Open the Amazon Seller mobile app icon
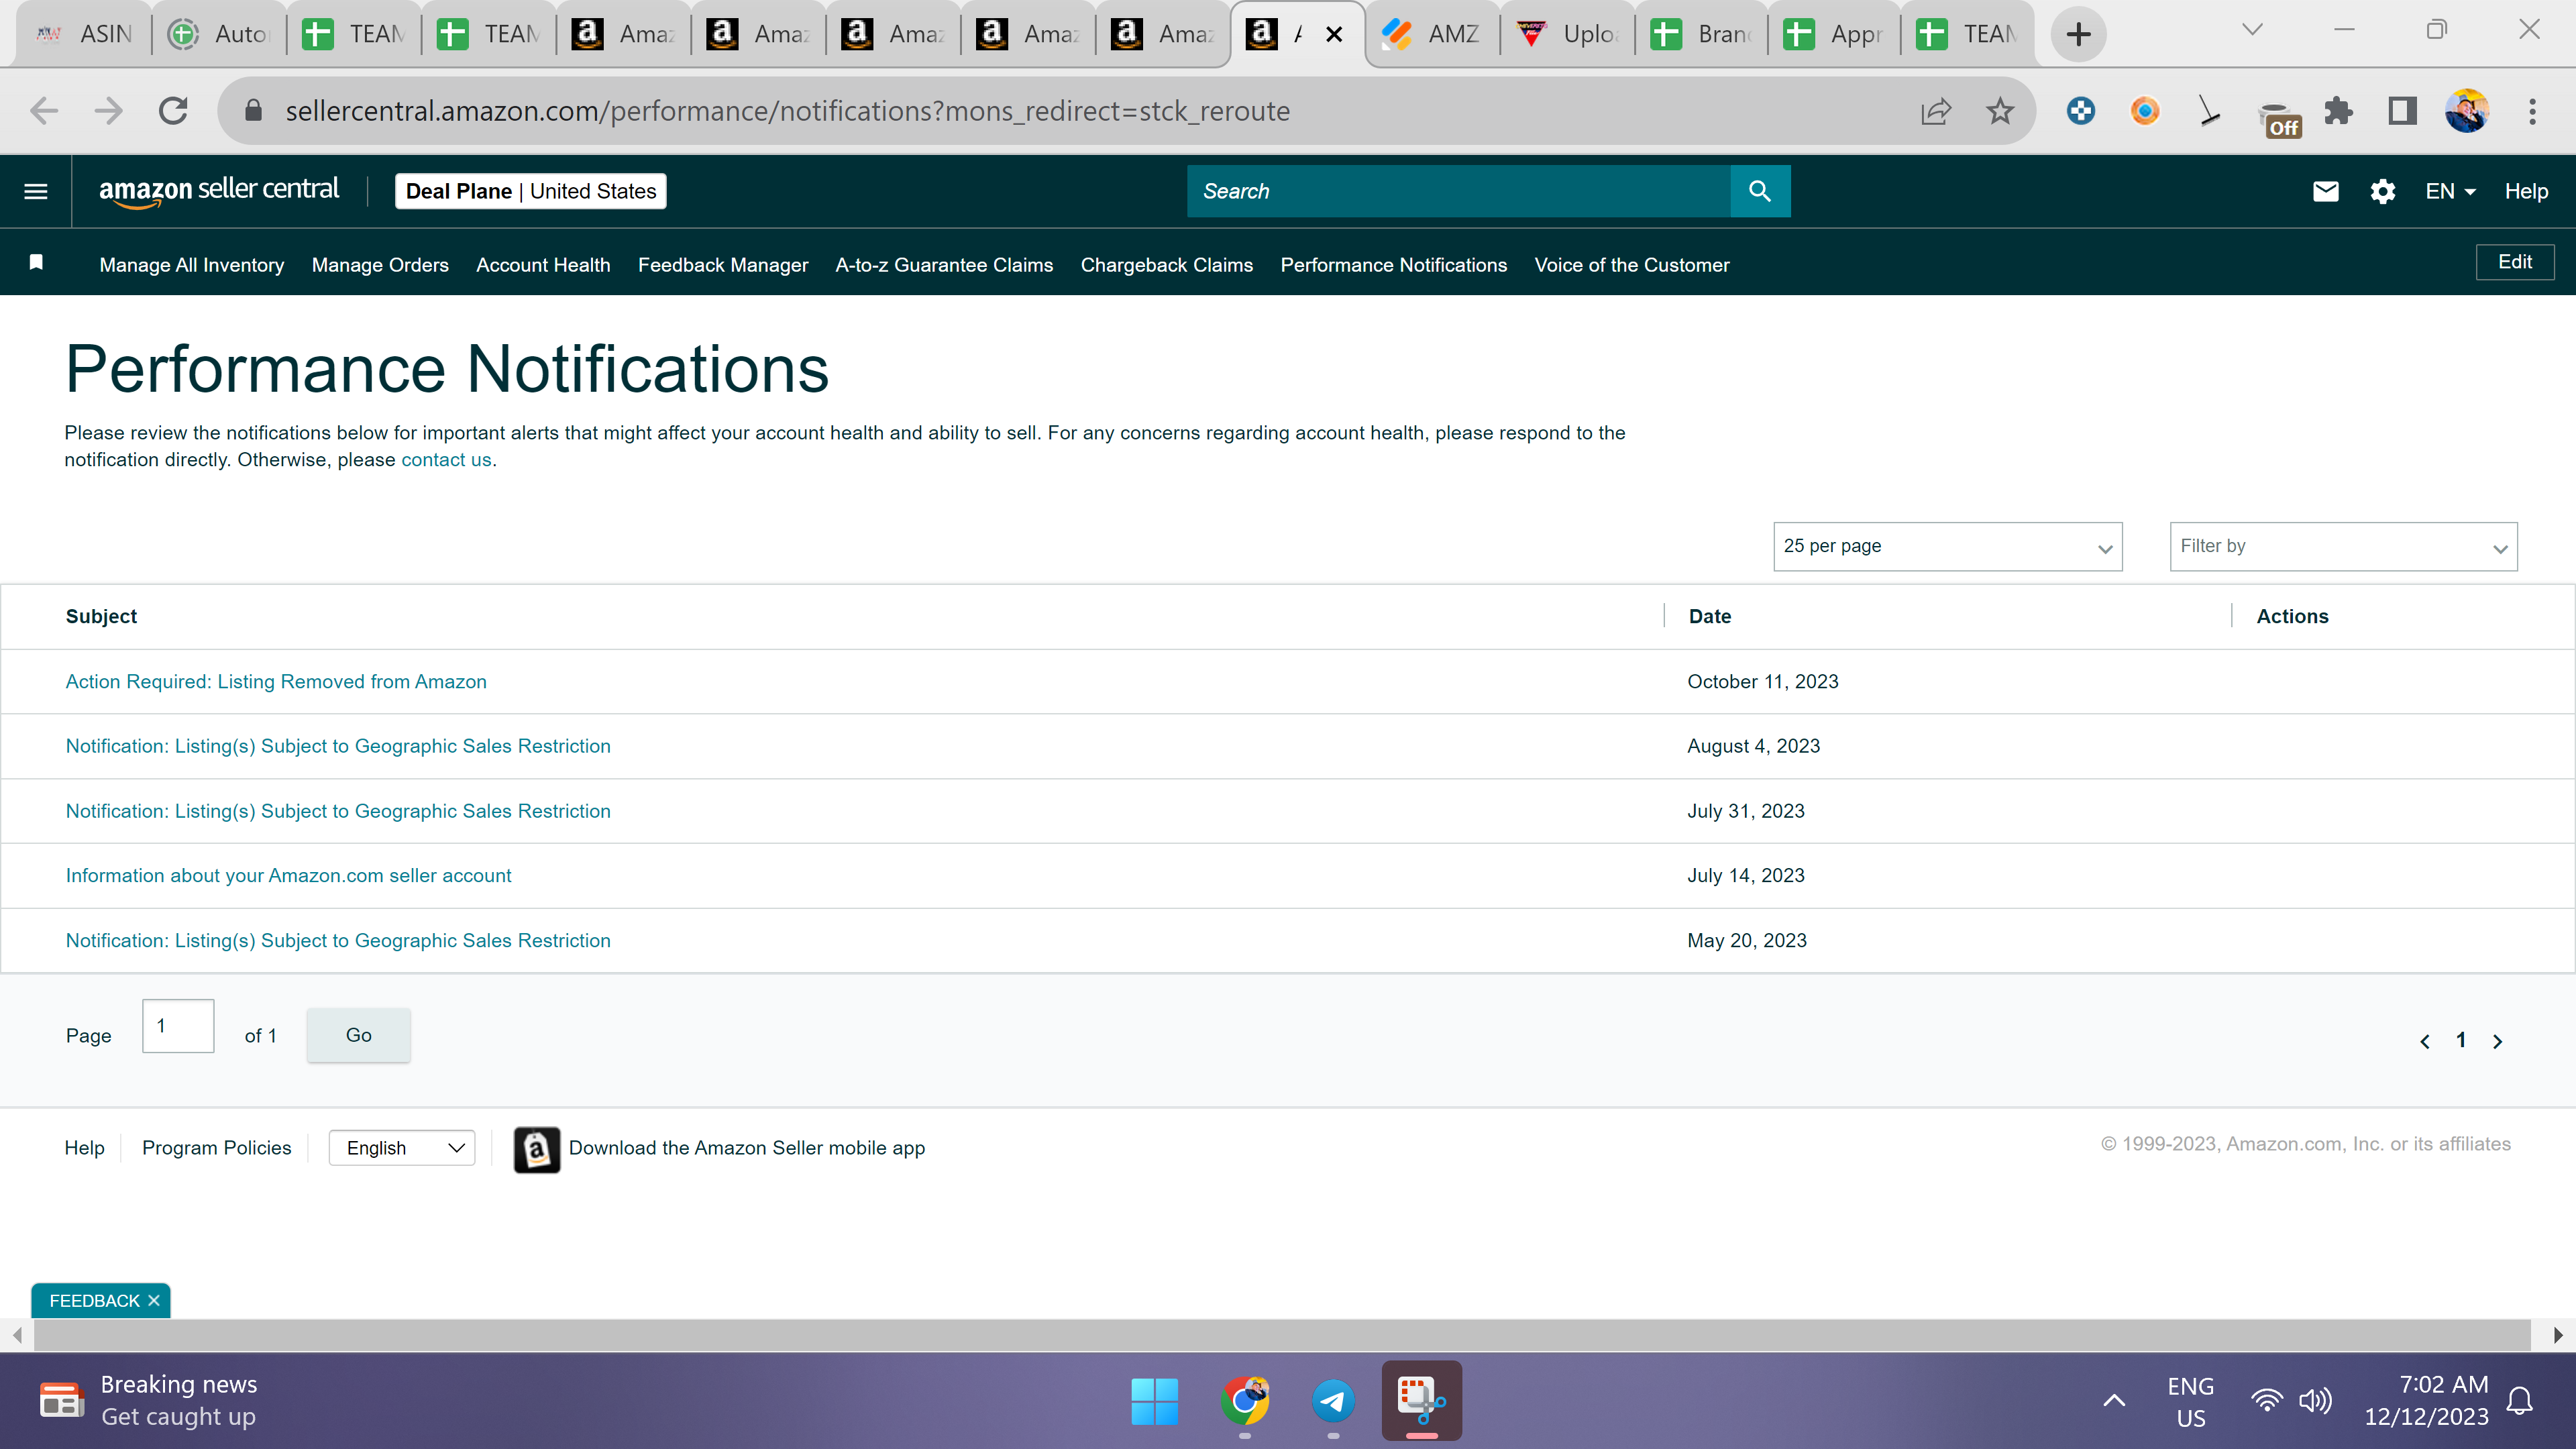The height and width of the screenshot is (1449, 2576). [536, 1149]
